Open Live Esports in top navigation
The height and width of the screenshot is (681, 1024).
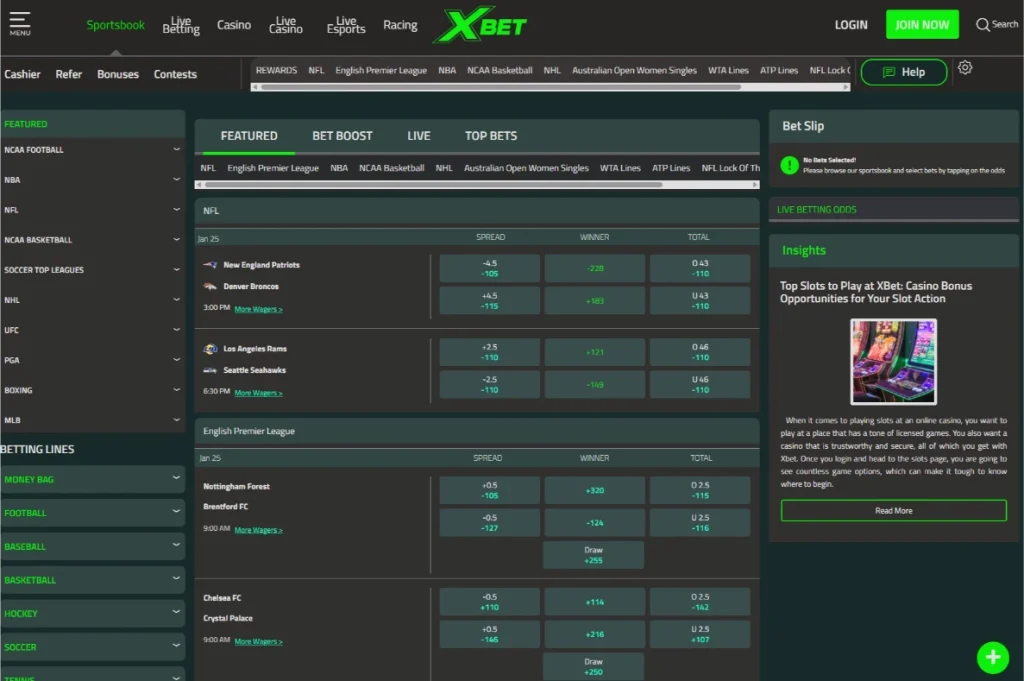click(x=345, y=25)
